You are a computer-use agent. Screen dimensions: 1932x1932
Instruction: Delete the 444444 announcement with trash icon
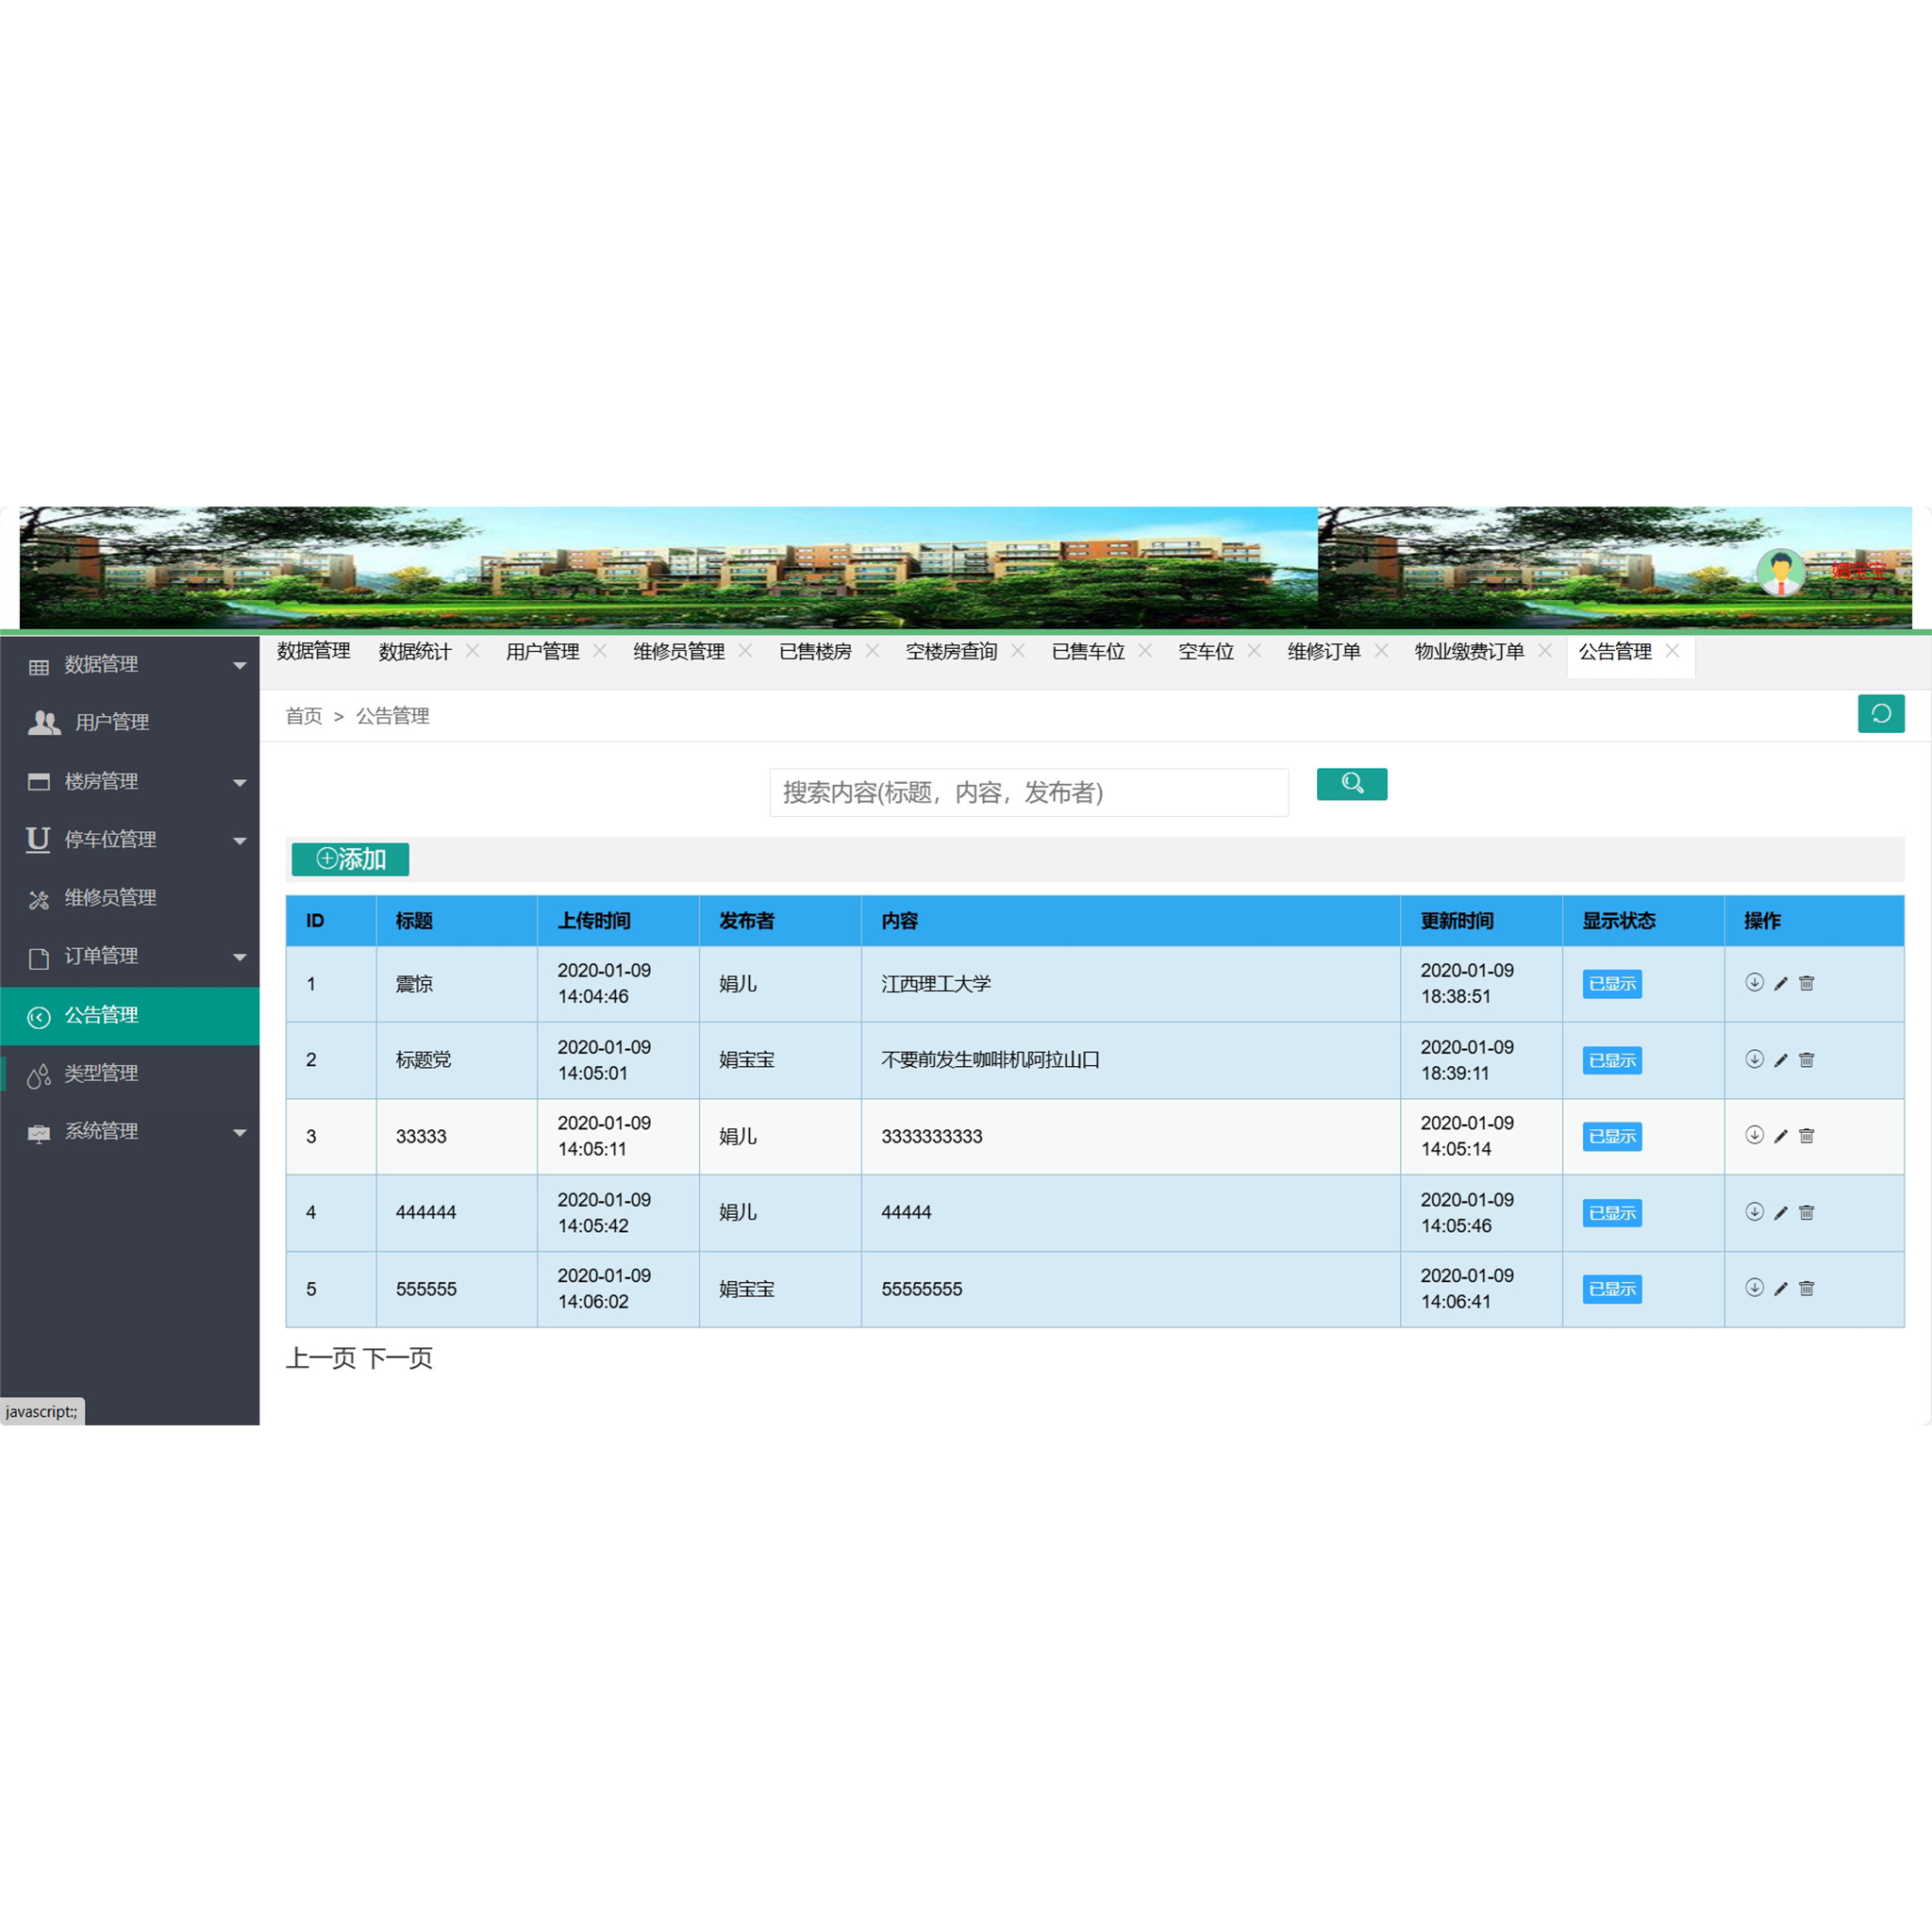click(1807, 1213)
